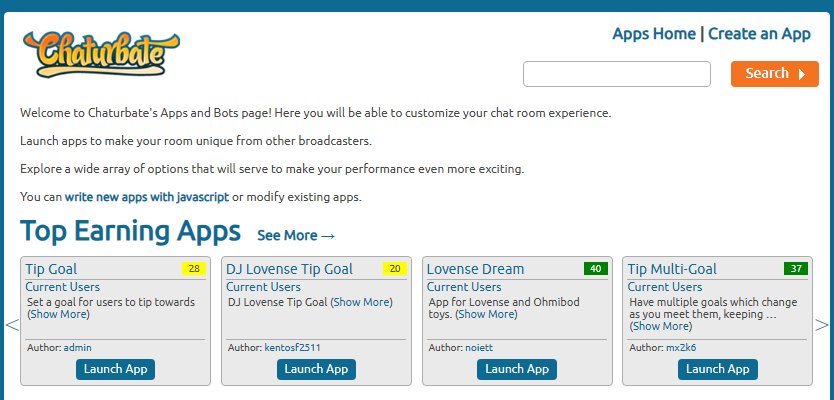This screenshot has width=834, height=400.
Task: Click the Top Earning Apps heading
Action: coord(130,231)
